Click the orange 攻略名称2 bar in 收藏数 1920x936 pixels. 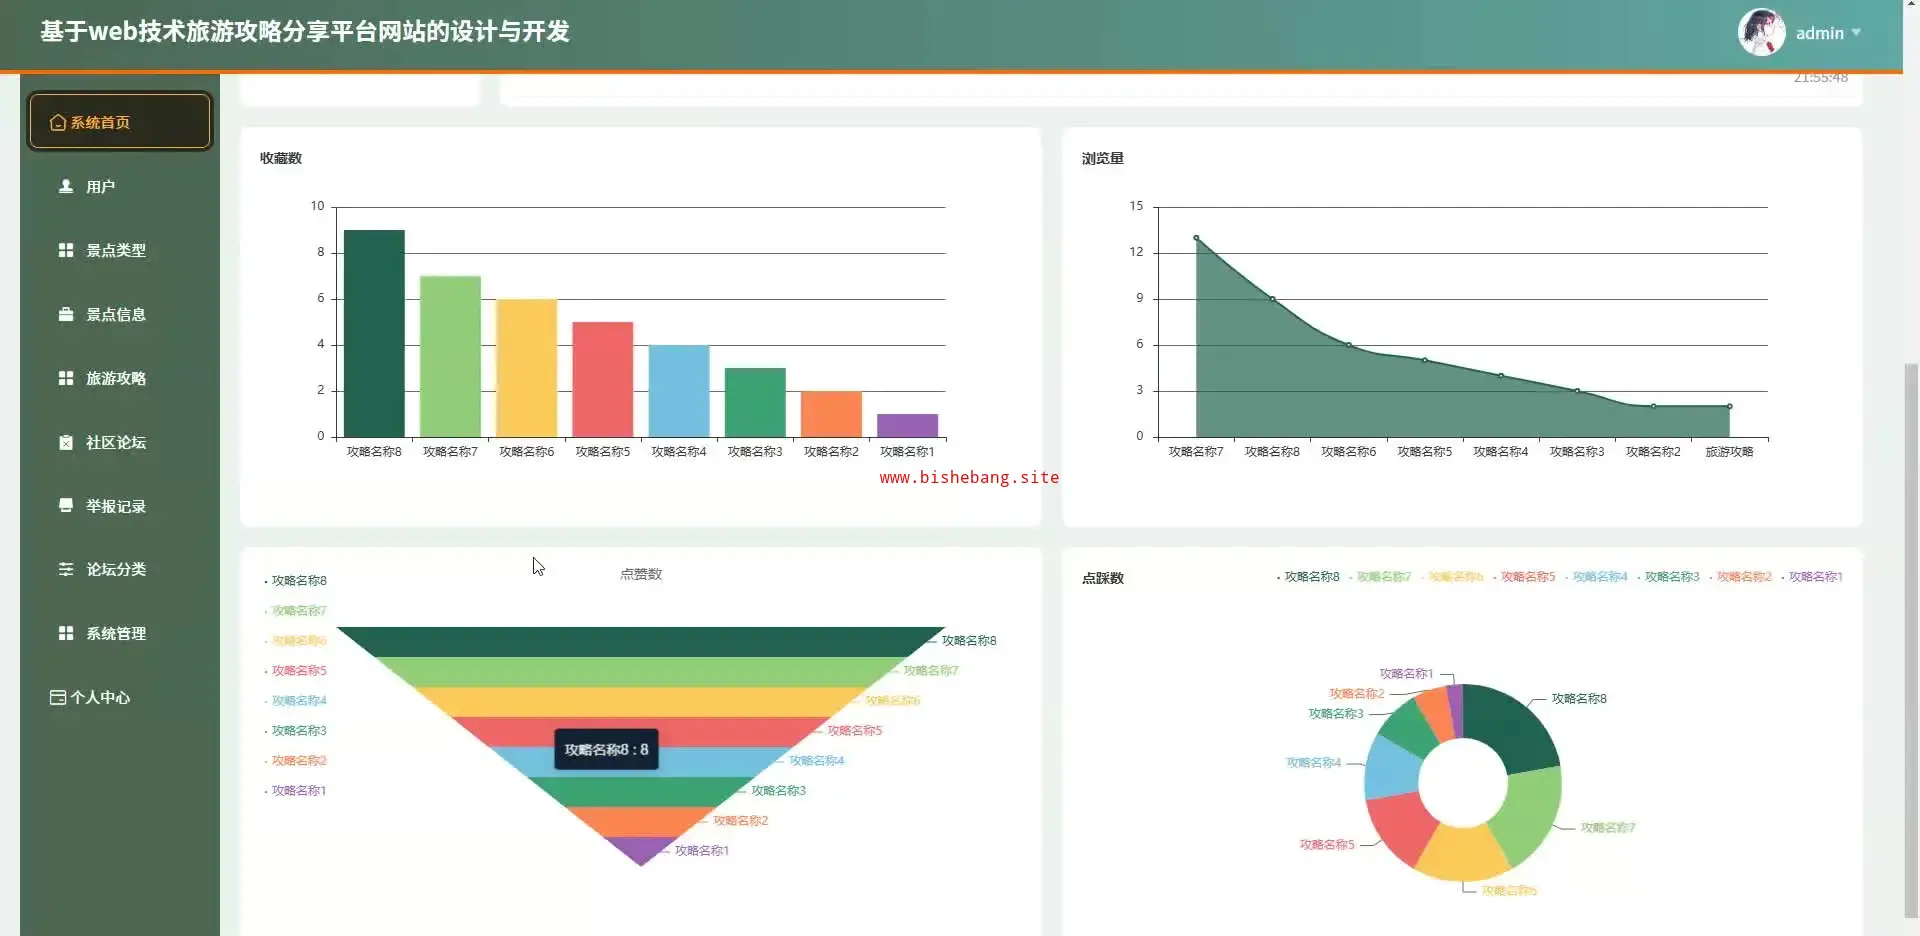[x=831, y=414]
